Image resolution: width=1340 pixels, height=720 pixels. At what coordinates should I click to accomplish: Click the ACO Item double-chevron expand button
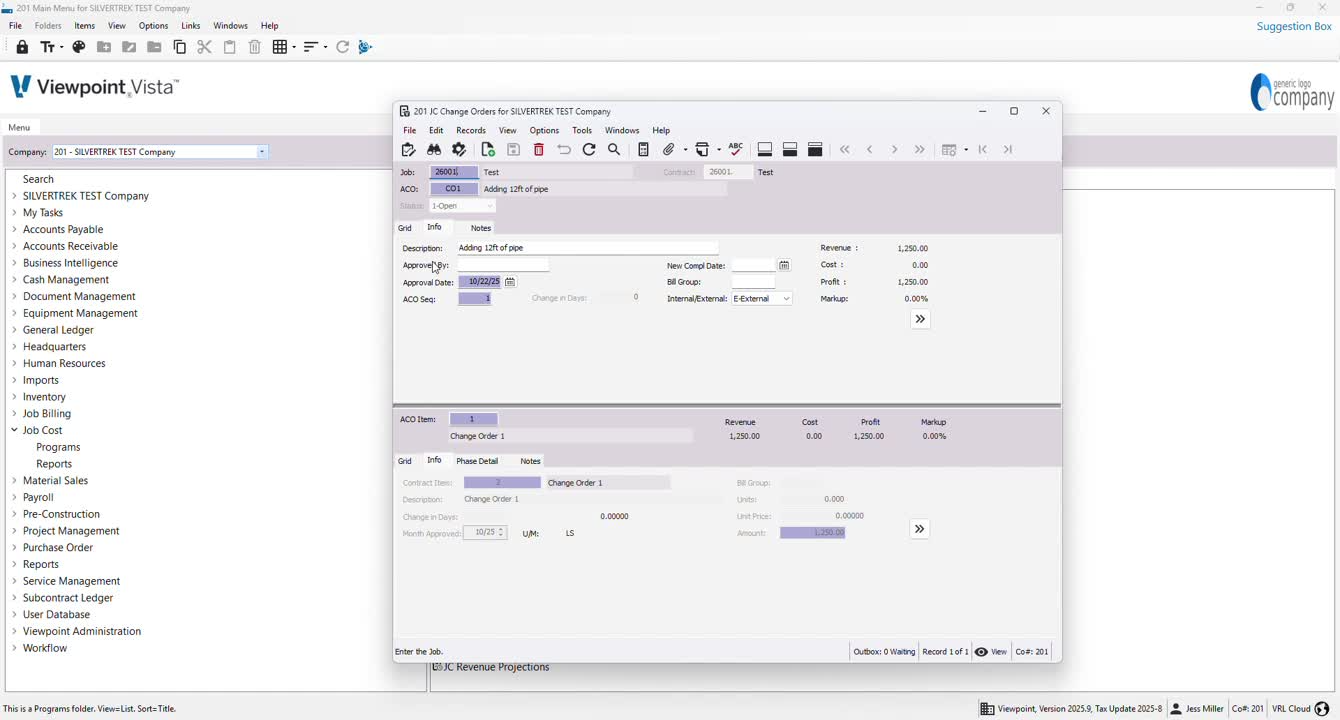coord(920,529)
